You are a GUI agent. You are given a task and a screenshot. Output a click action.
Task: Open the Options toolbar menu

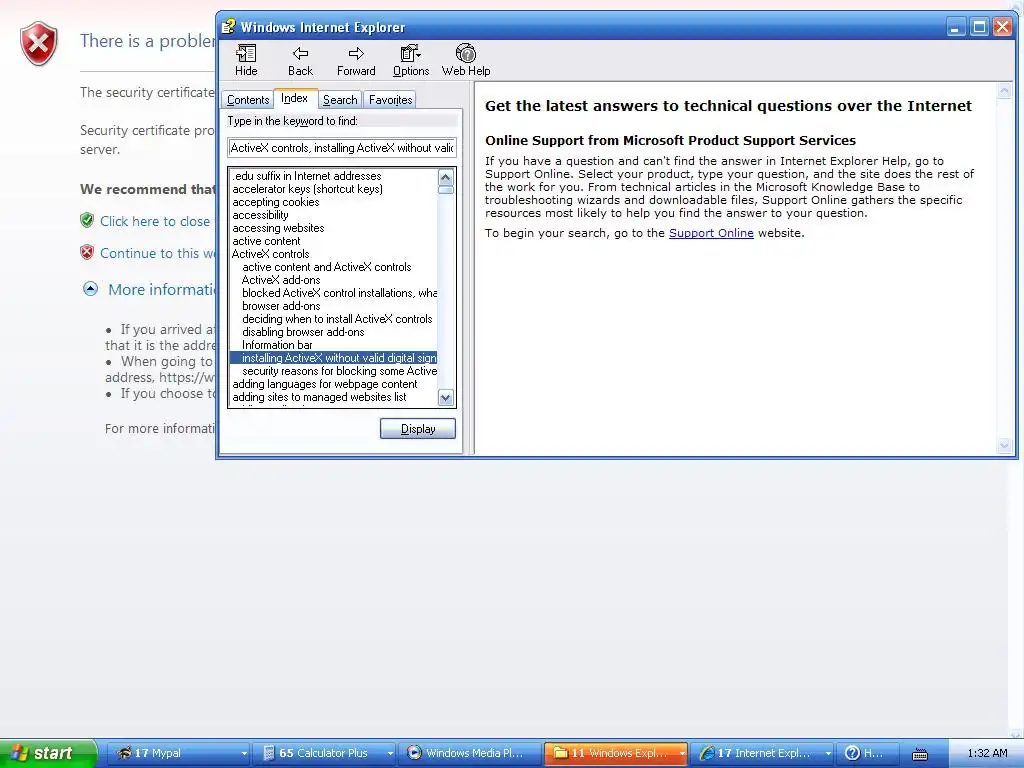pos(411,61)
